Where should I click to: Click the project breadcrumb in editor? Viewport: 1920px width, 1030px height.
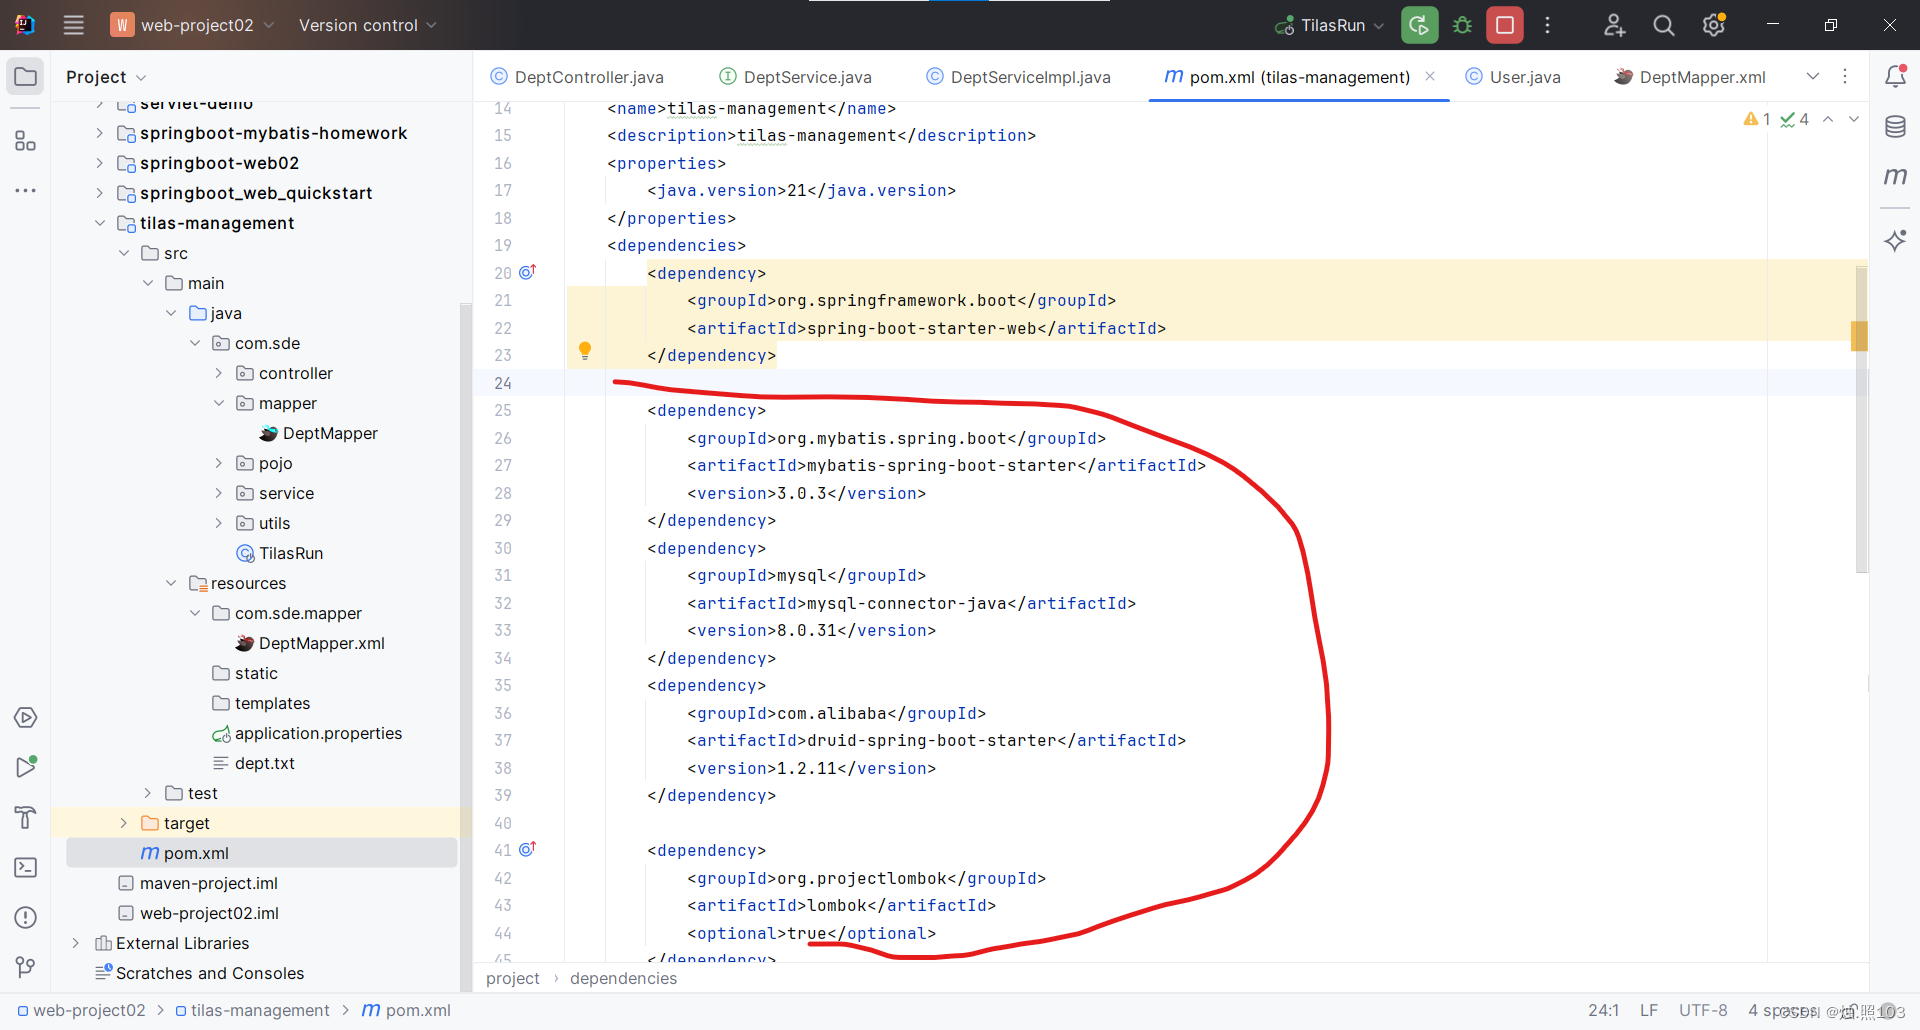513,978
